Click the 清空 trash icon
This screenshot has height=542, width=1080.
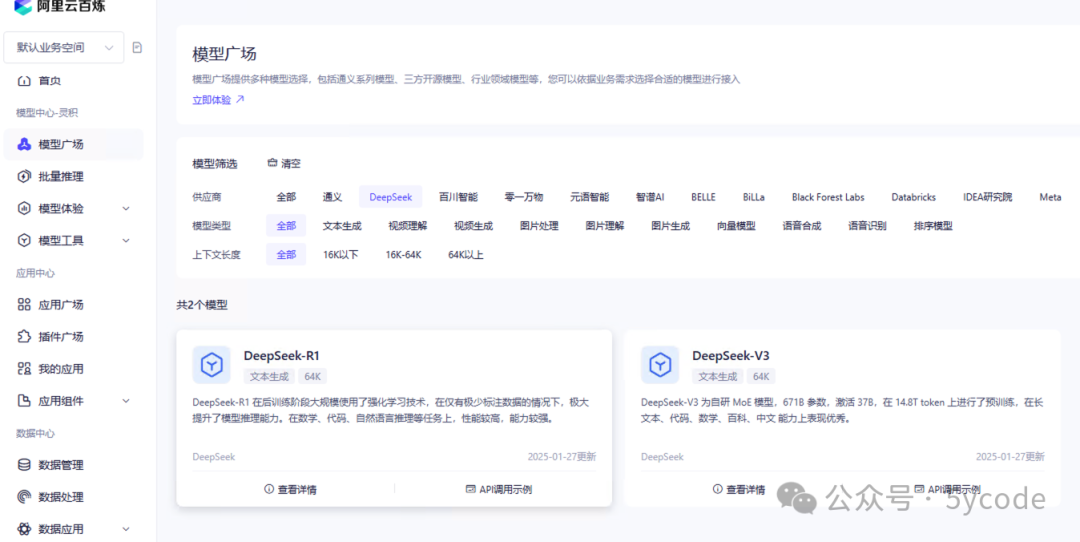(x=272, y=163)
